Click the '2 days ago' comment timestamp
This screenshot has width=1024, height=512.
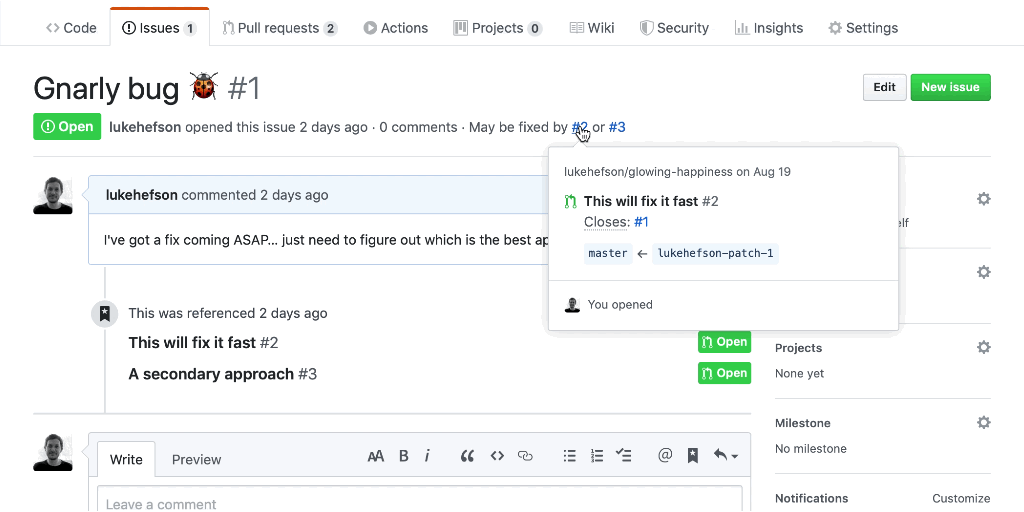tap(294, 195)
